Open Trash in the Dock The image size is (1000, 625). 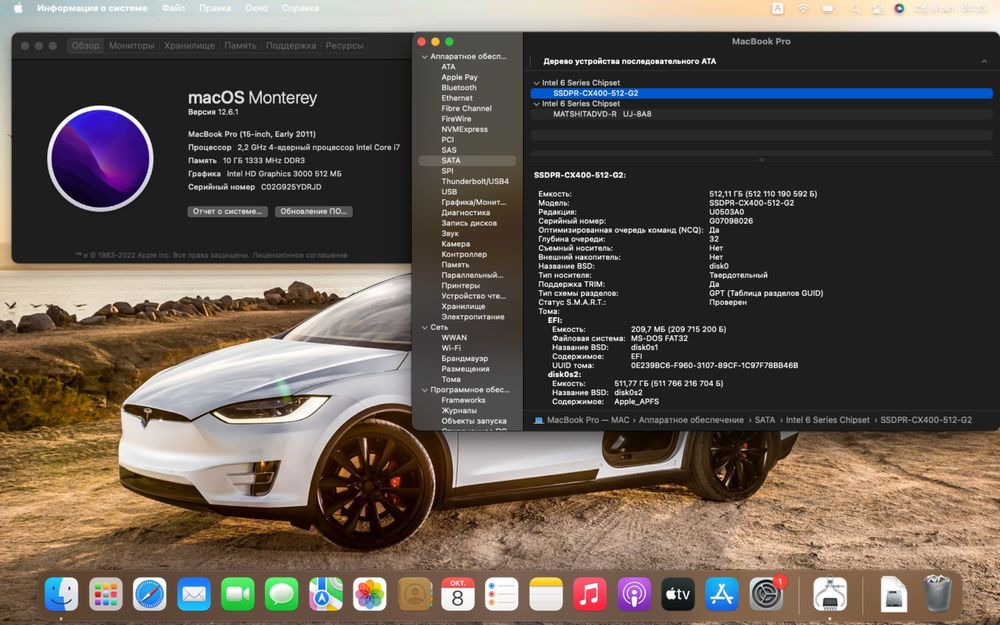click(x=938, y=594)
